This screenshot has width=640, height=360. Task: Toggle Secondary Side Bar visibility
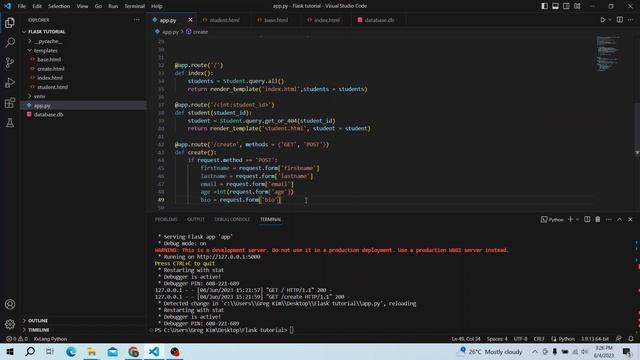coord(566,6)
